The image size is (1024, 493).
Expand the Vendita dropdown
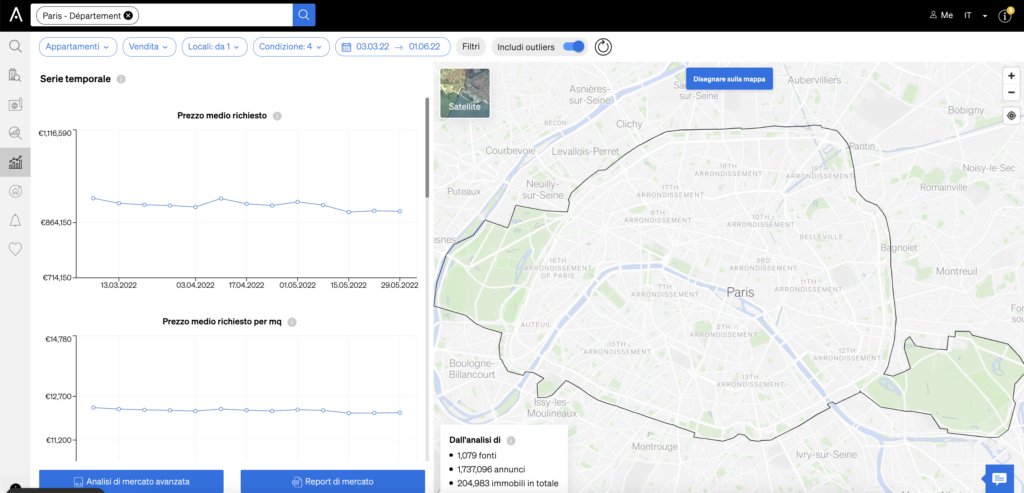pyautogui.click(x=149, y=47)
